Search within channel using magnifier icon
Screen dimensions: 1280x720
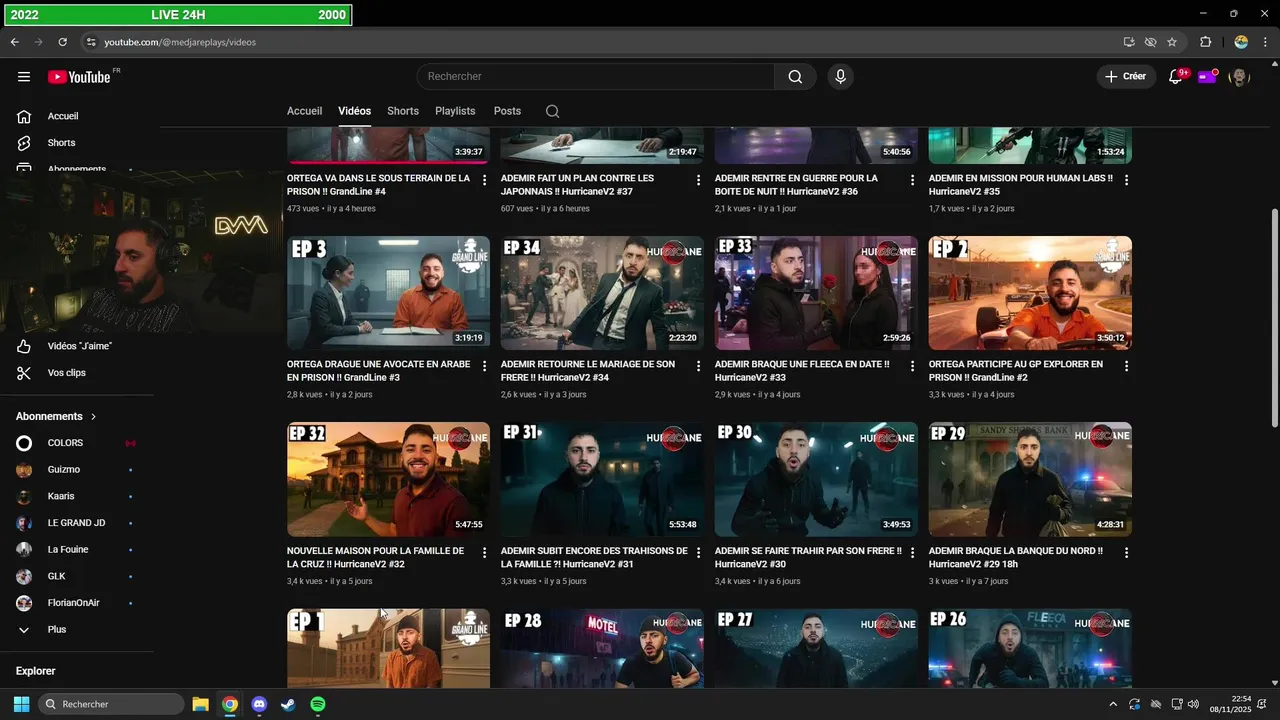pos(552,111)
